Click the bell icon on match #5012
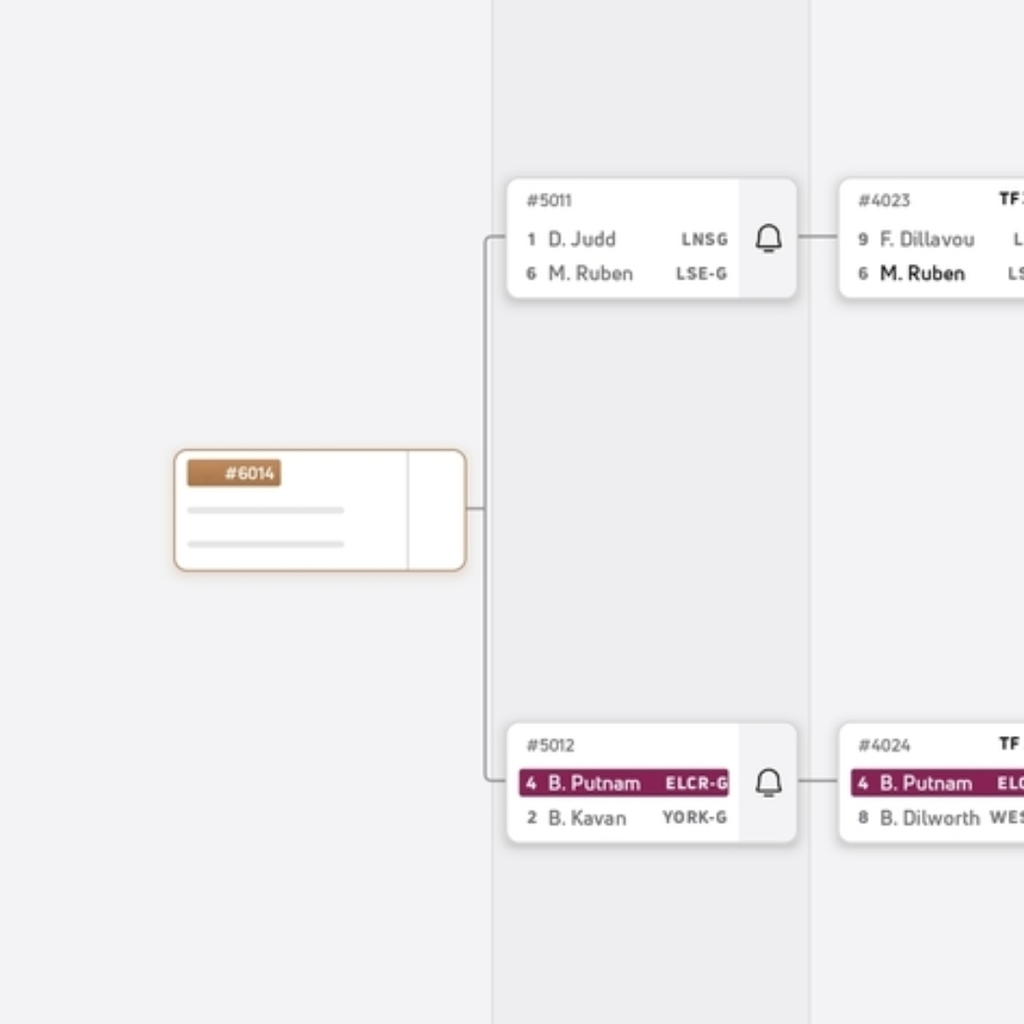The height and width of the screenshot is (1024, 1024). coord(768,783)
